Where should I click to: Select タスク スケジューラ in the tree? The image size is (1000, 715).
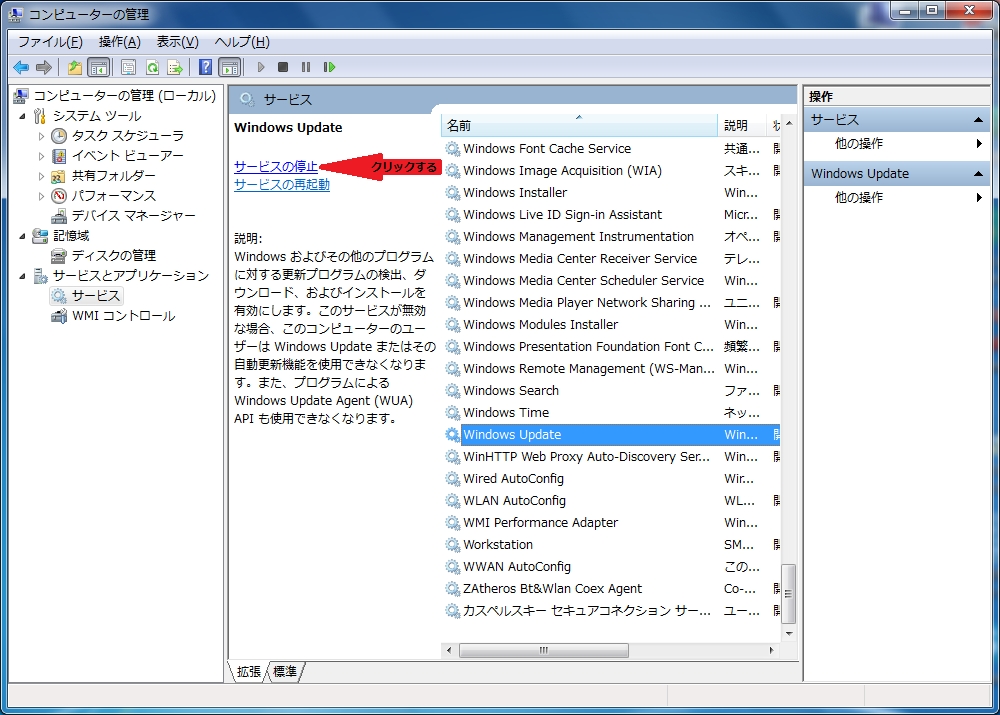(128, 136)
